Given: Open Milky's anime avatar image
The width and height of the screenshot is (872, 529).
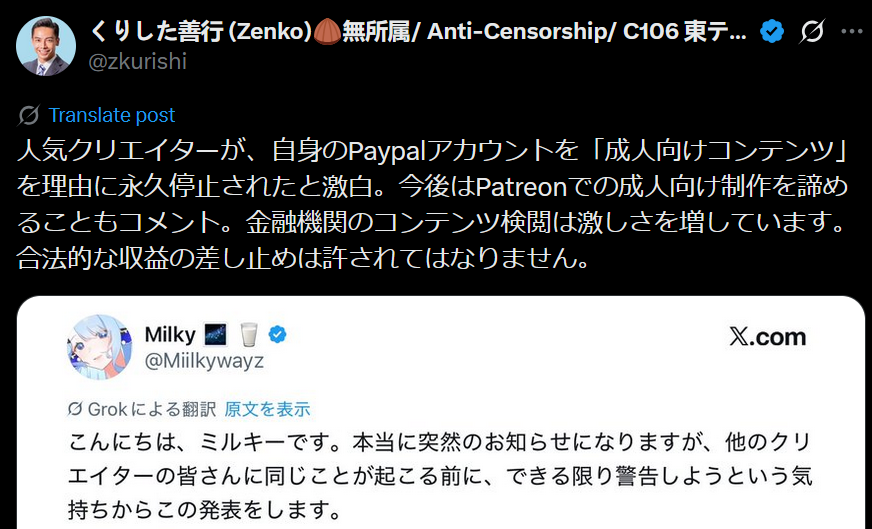Looking at the screenshot, I should [x=100, y=347].
